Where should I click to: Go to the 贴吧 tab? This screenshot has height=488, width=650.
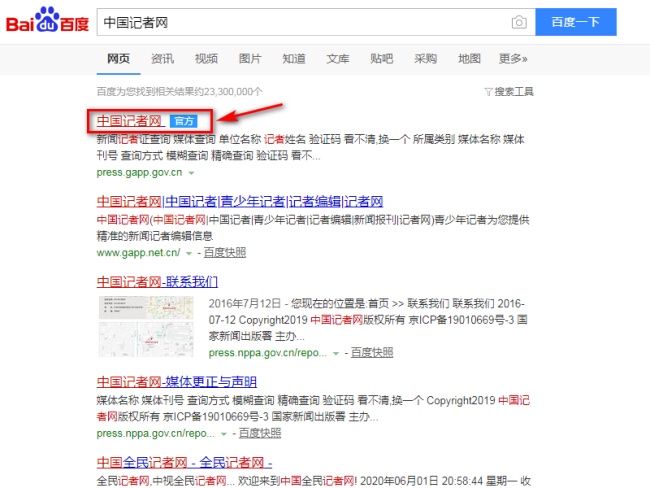point(381,59)
